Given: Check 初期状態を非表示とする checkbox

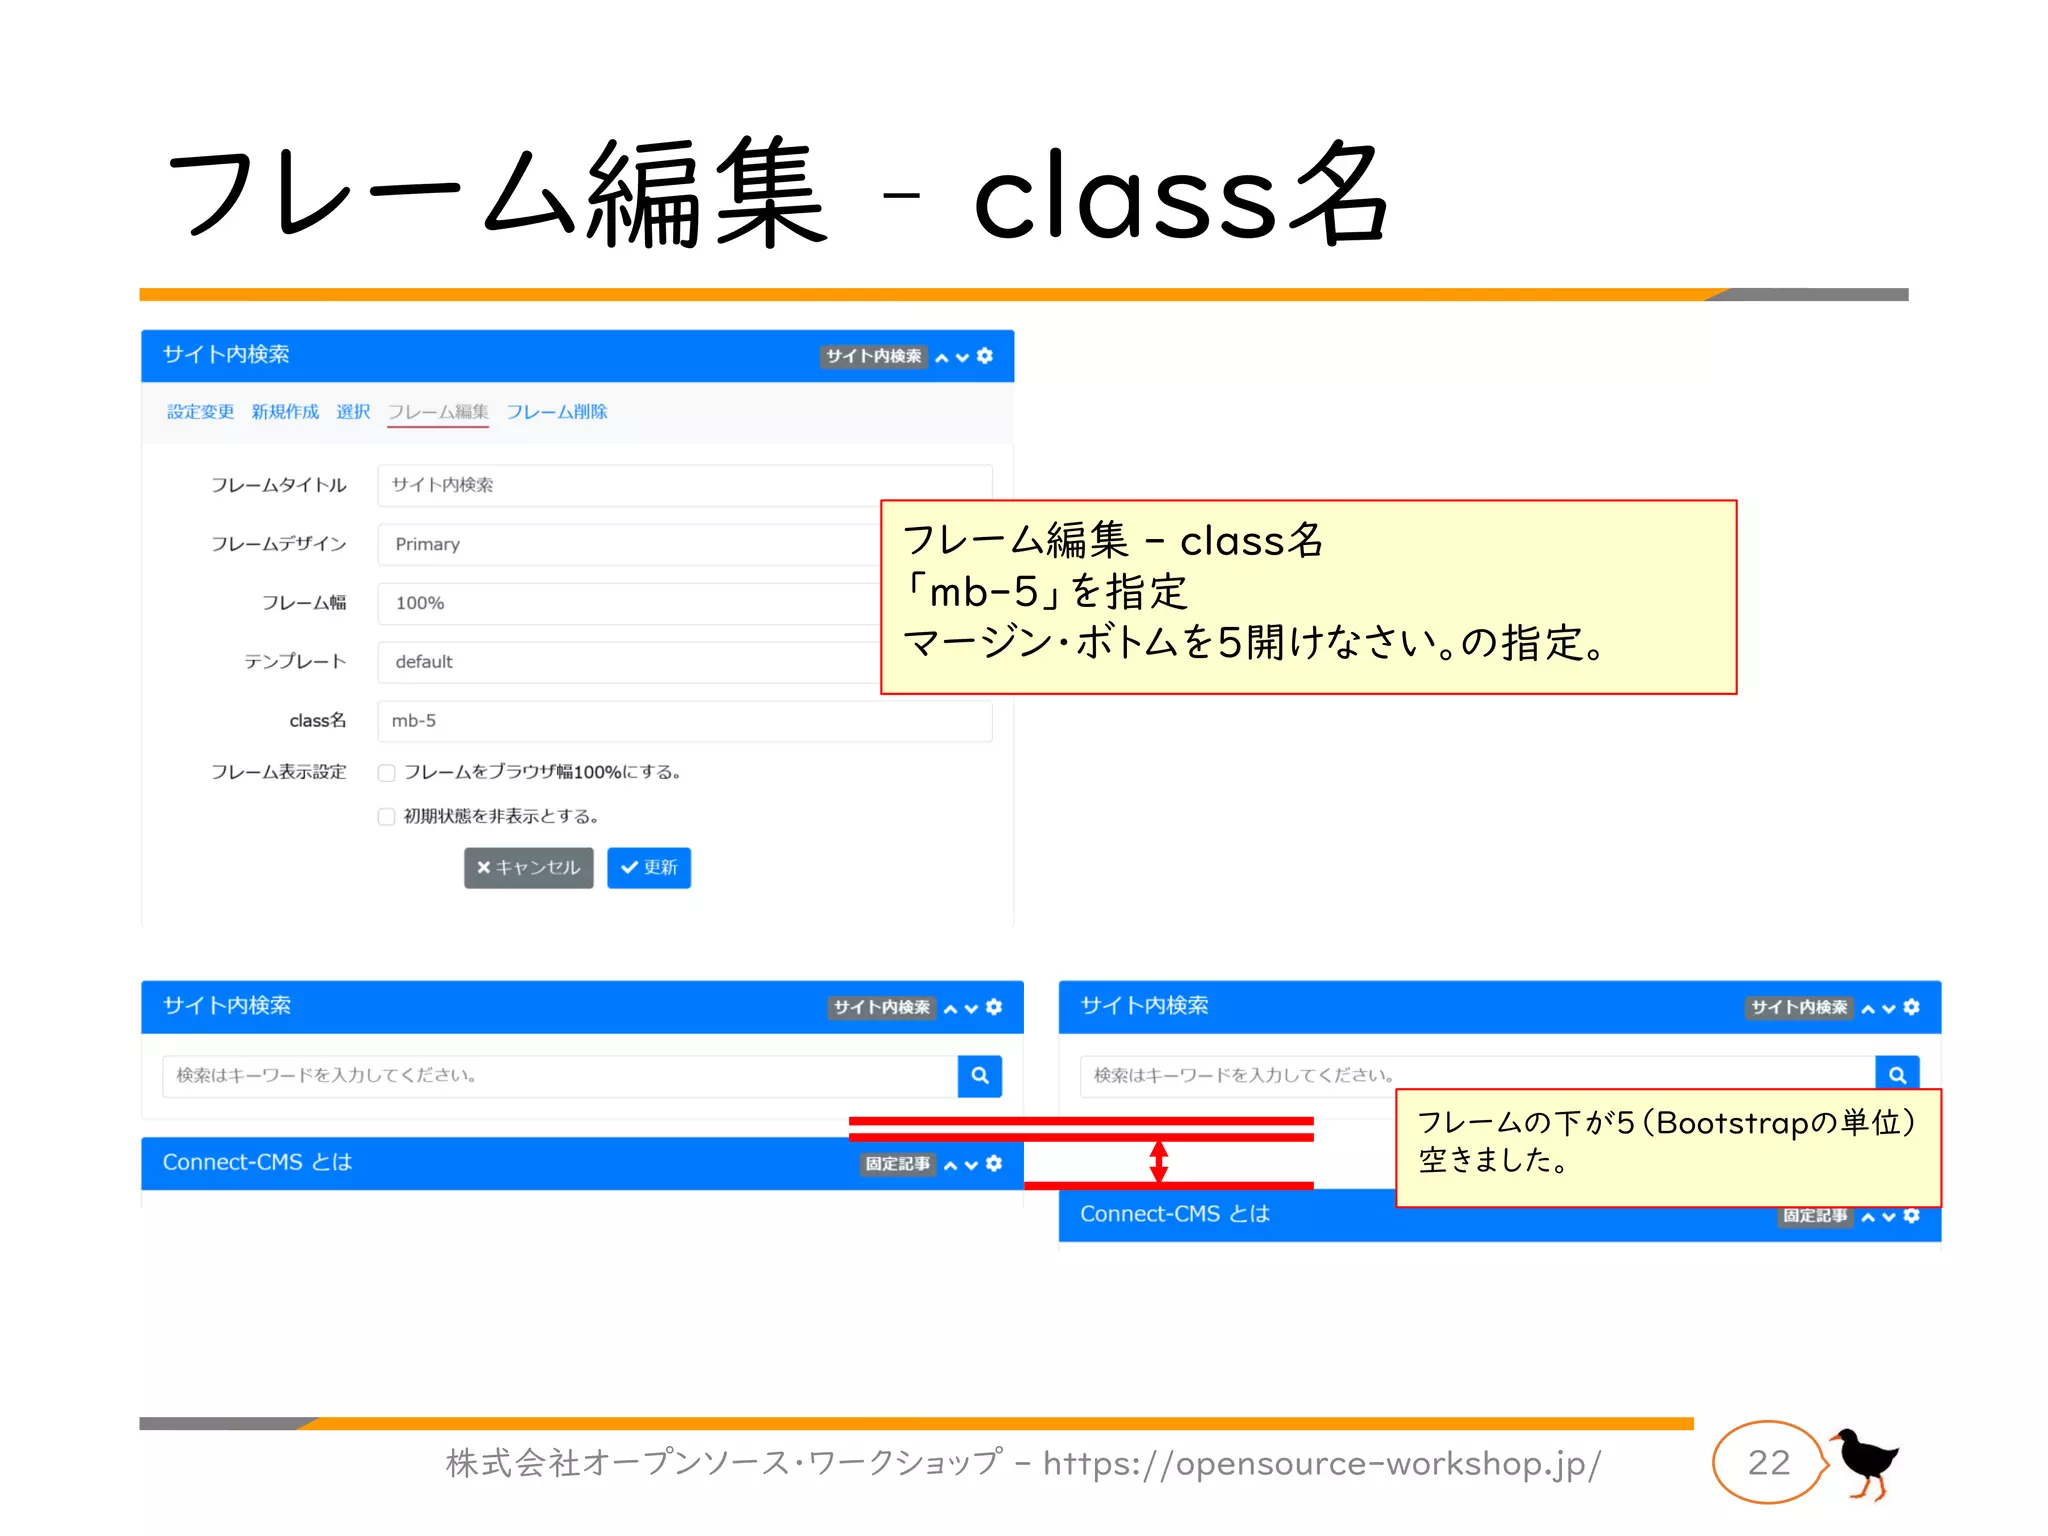Looking at the screenshot, I should click(386, 816).
